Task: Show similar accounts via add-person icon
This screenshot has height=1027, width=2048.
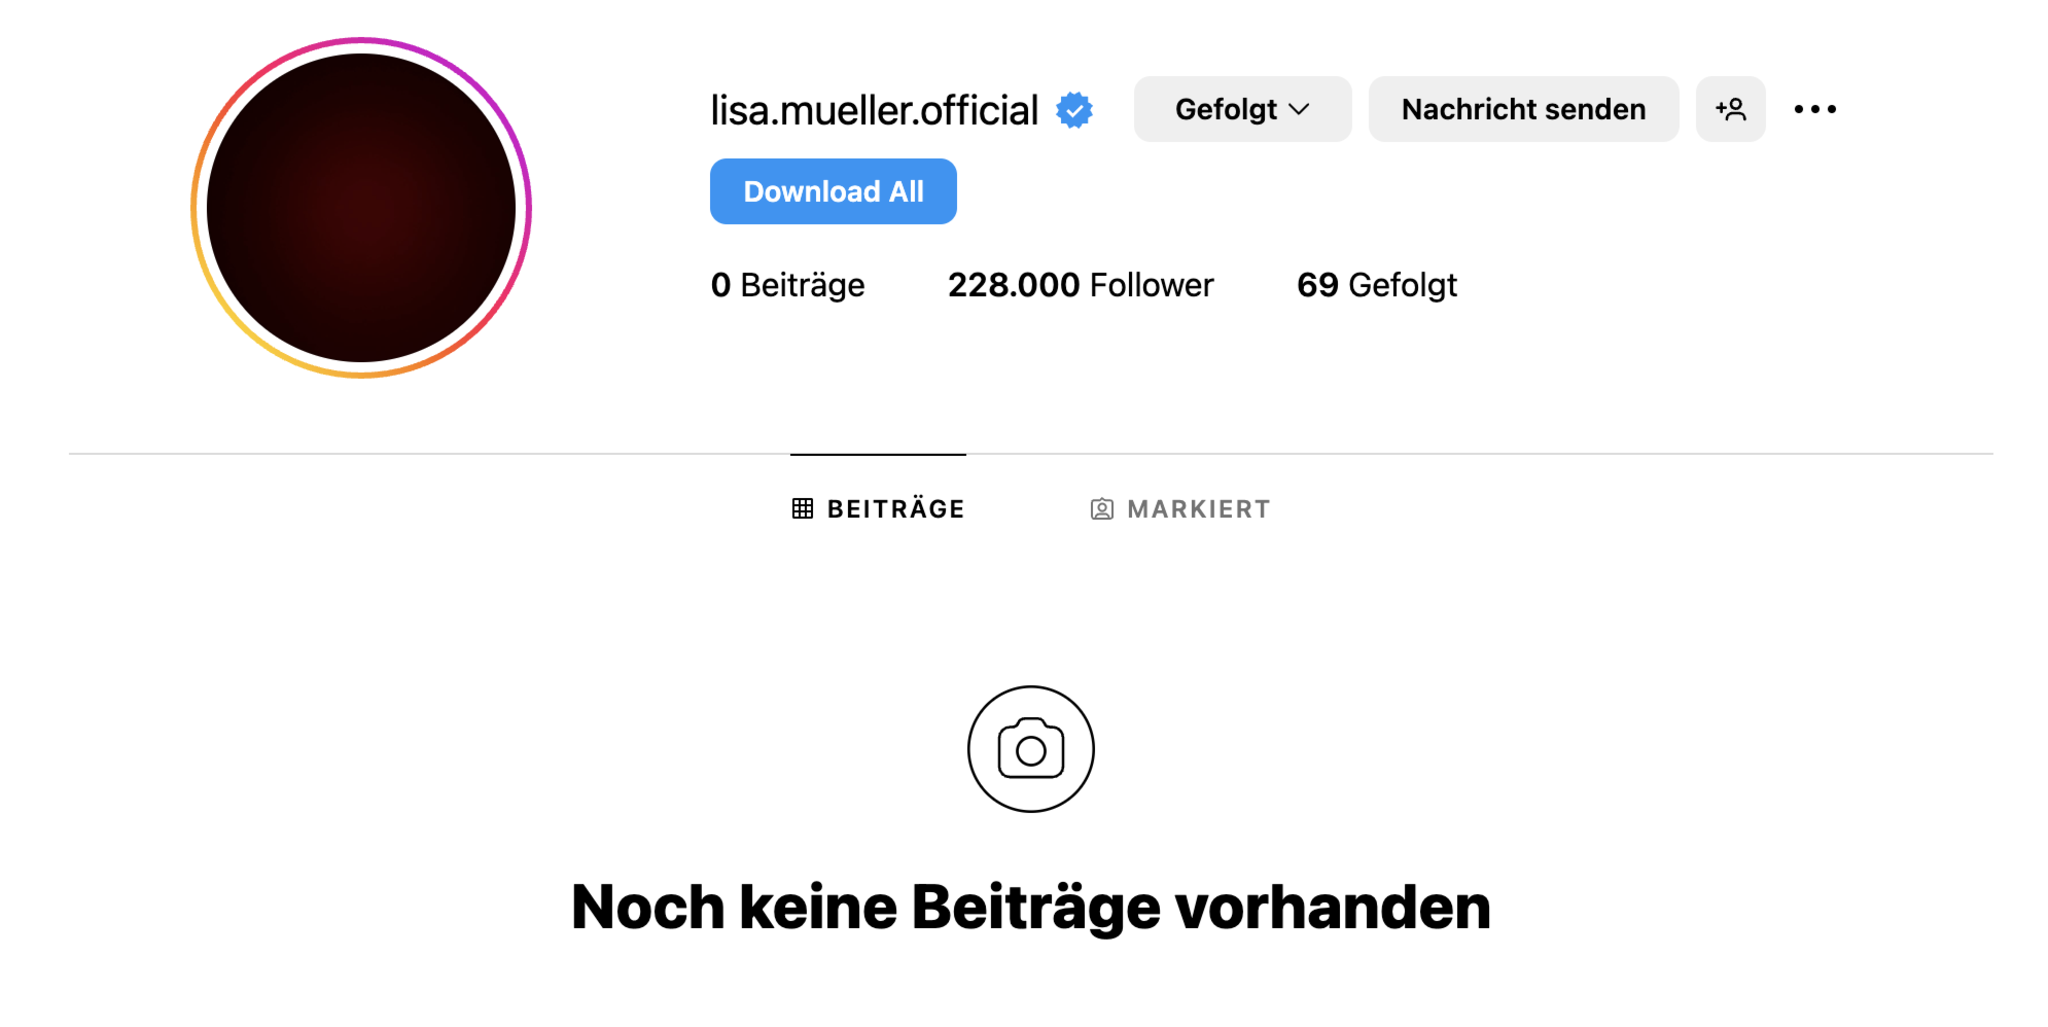Action: (x=1730, y=109)
